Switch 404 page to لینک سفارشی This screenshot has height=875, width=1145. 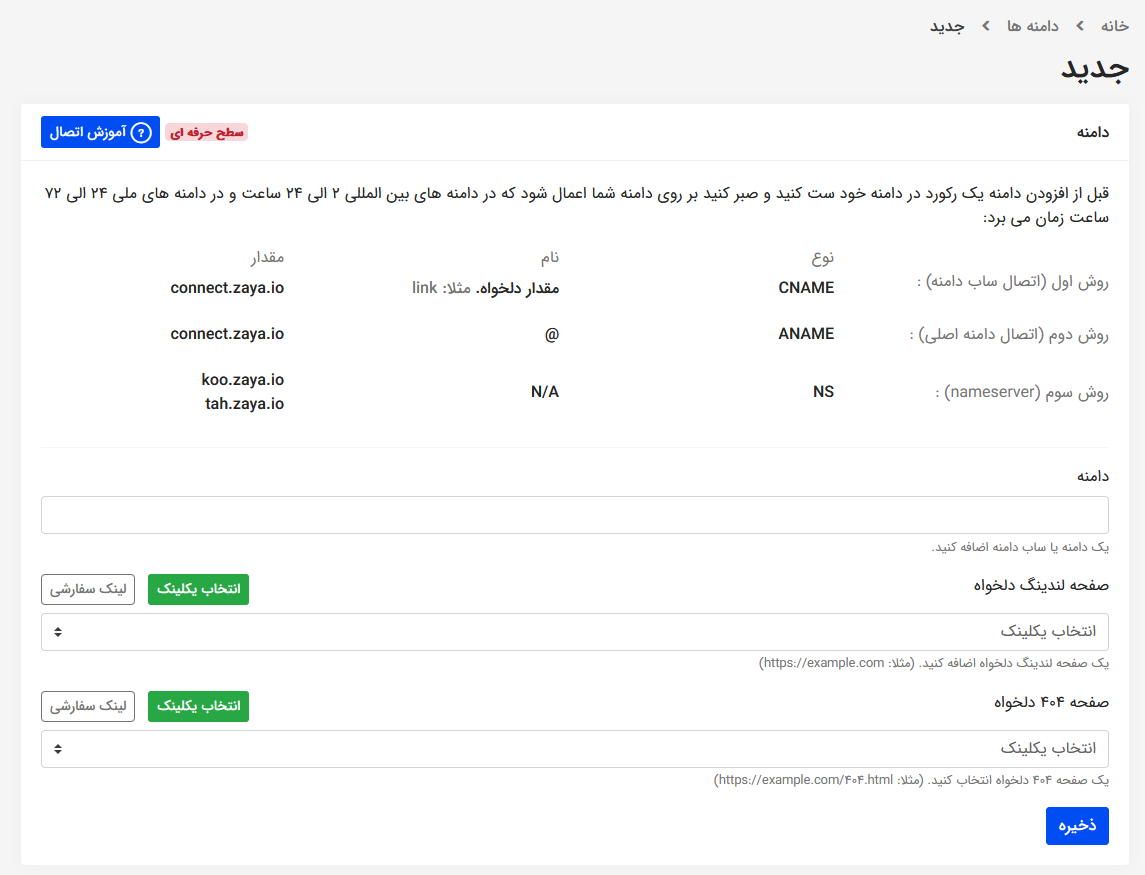tap(88, 707)
